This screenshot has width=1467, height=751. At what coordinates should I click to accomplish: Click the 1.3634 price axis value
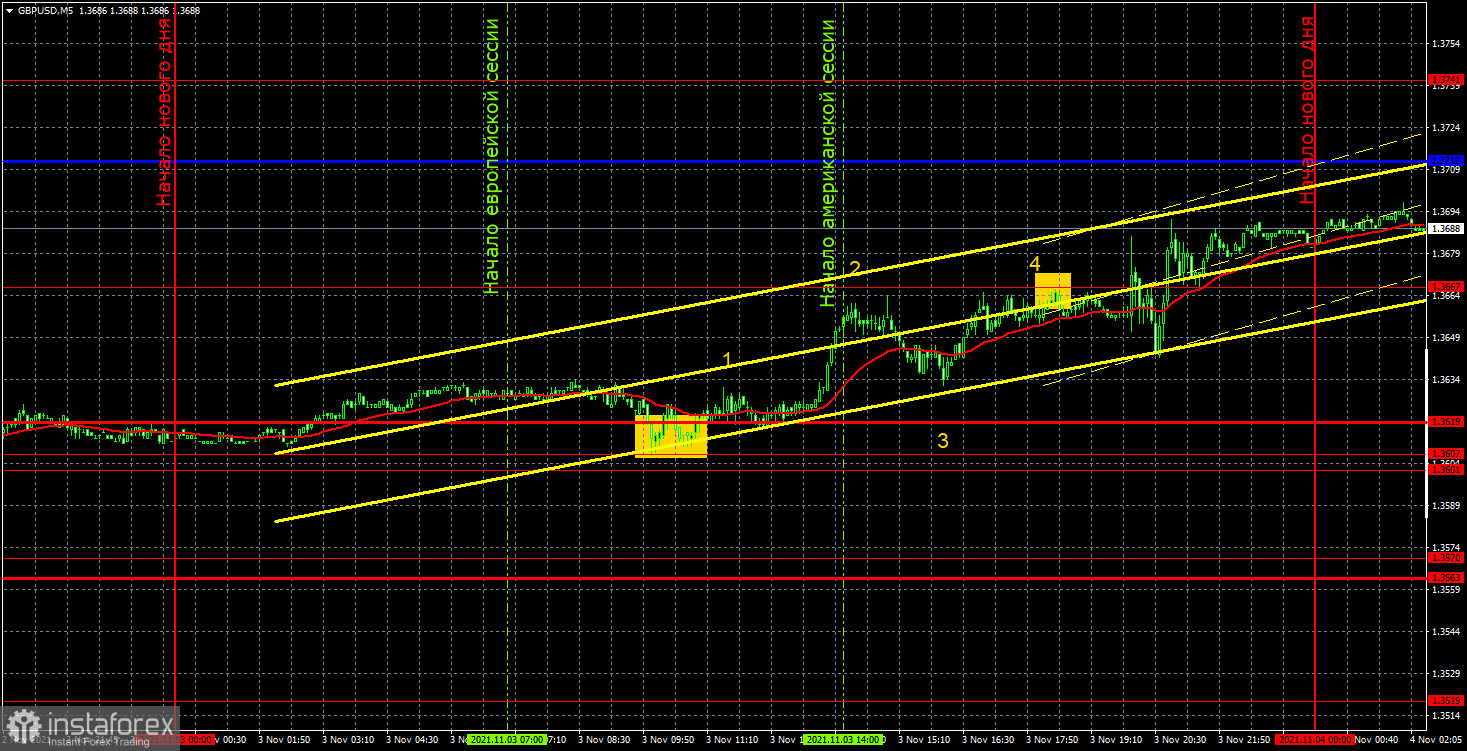(1444, 380)
